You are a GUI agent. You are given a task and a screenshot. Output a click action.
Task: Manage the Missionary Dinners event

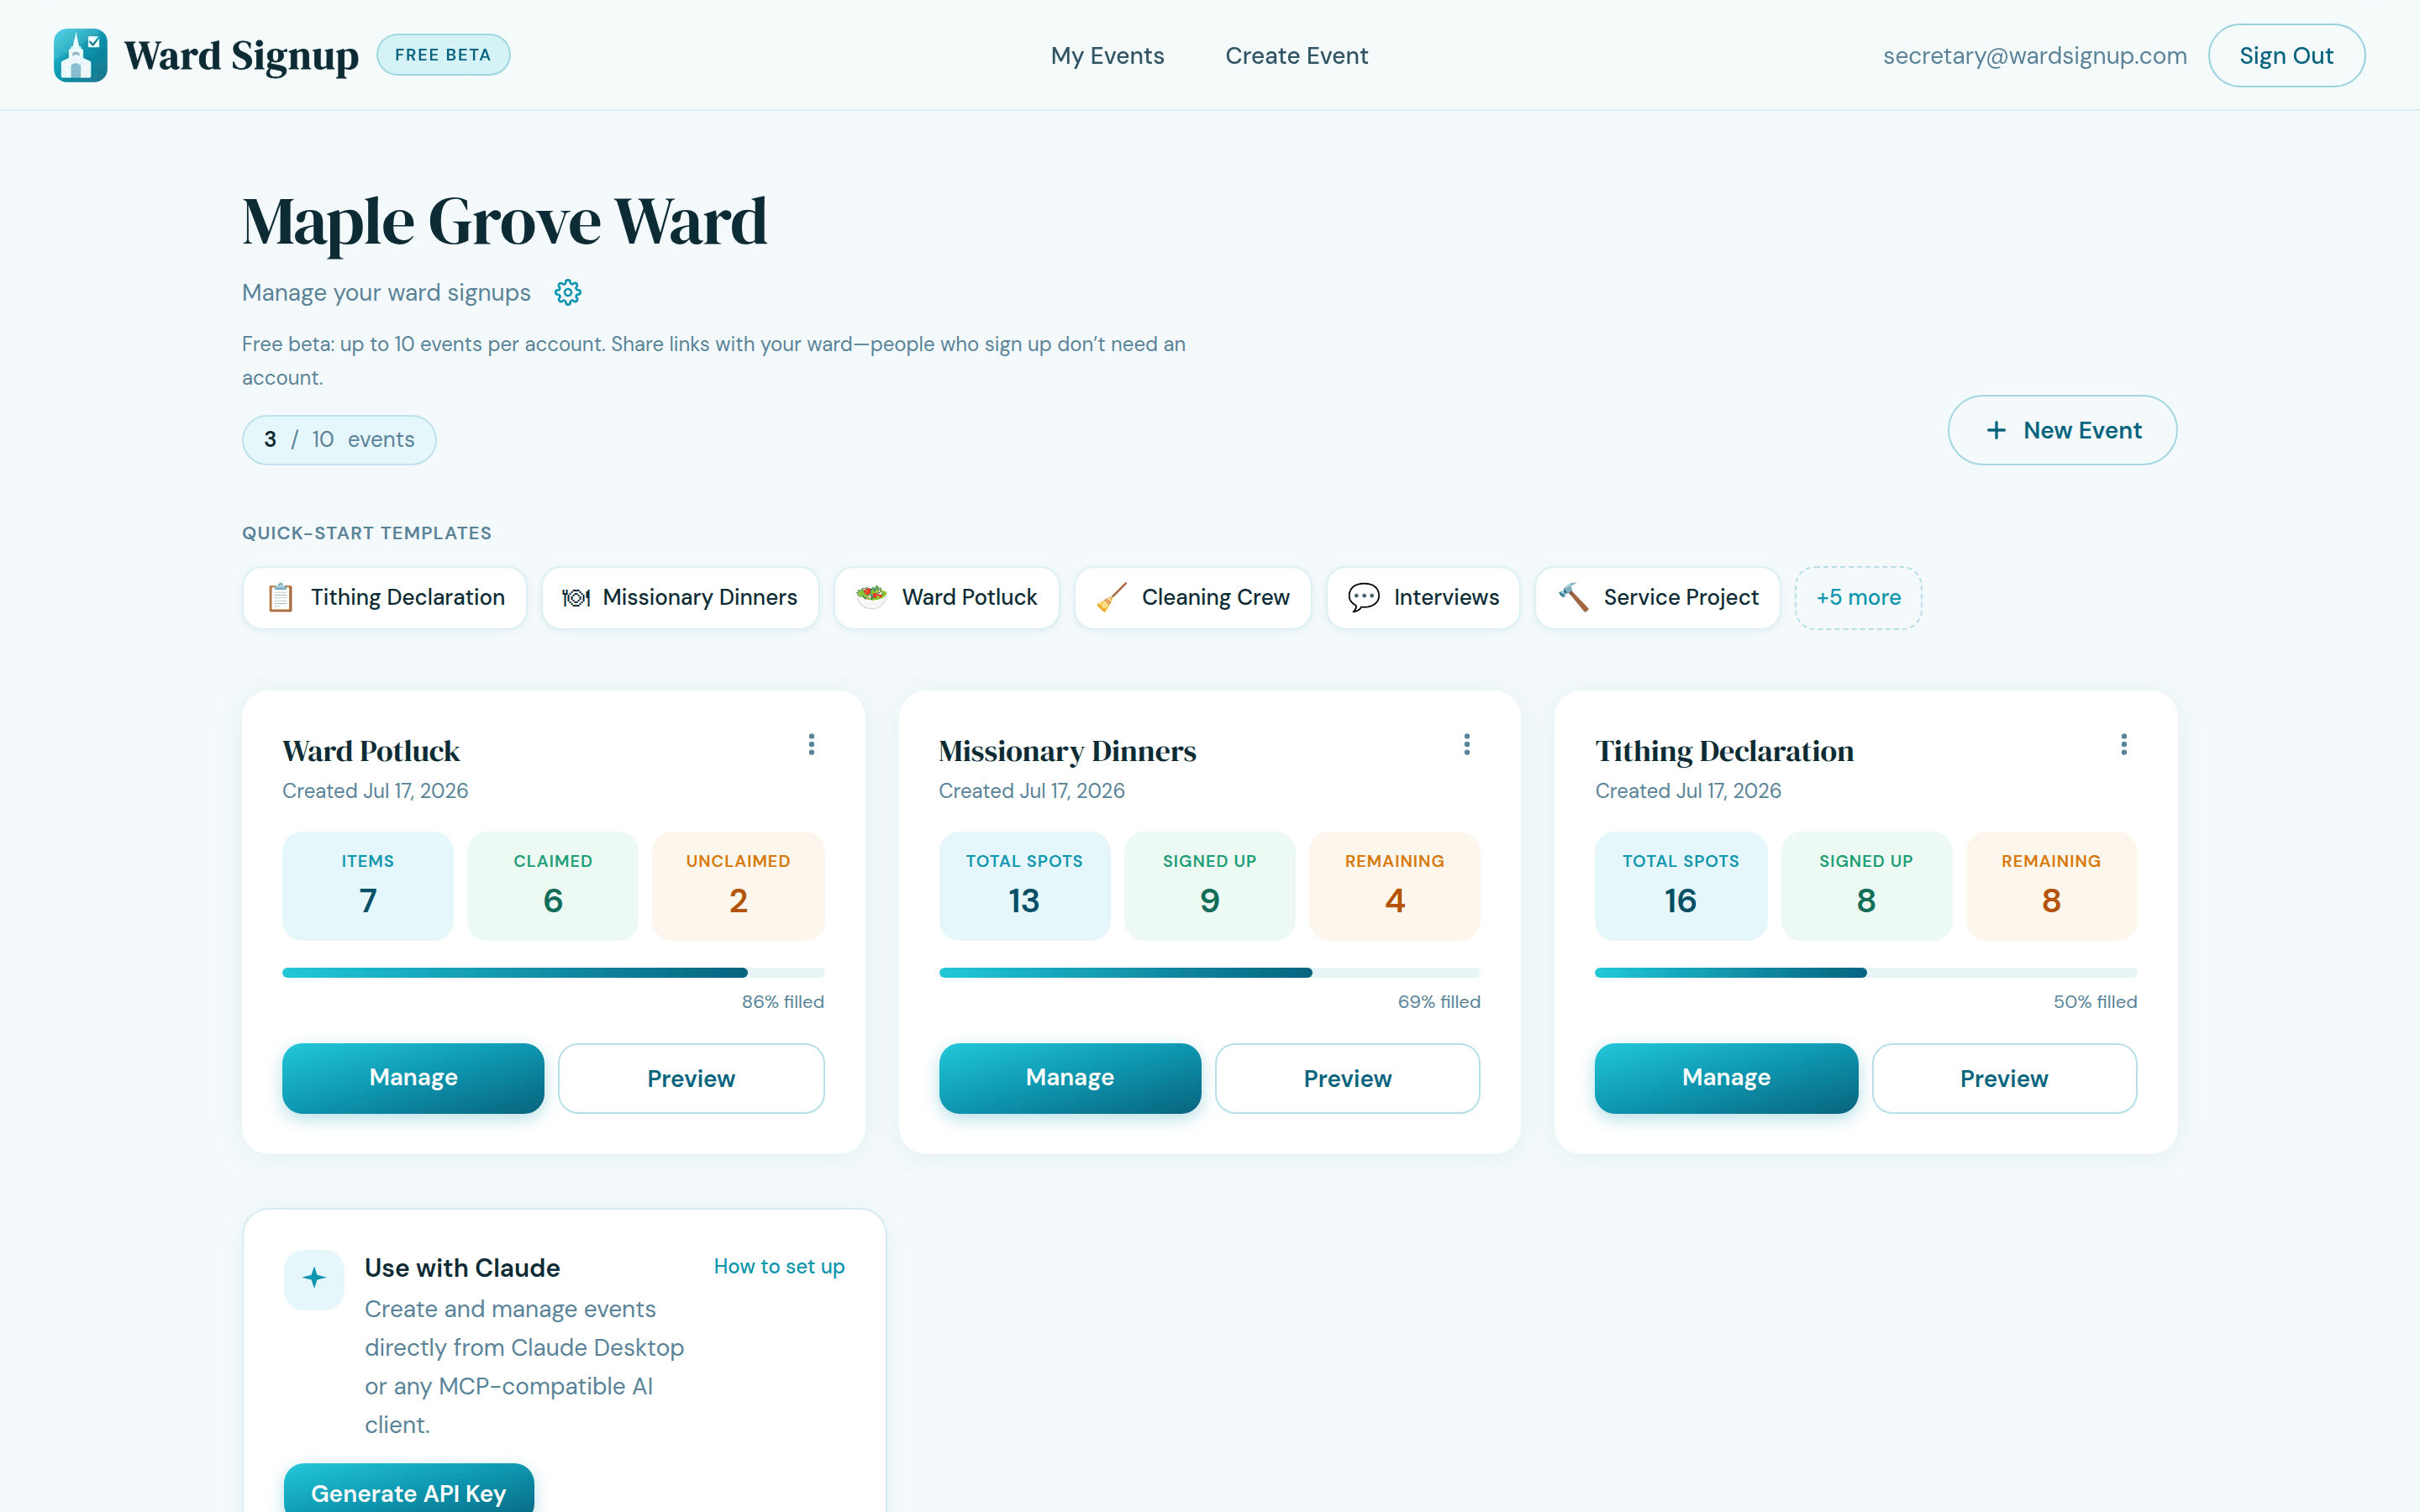coord(1070,1078)
